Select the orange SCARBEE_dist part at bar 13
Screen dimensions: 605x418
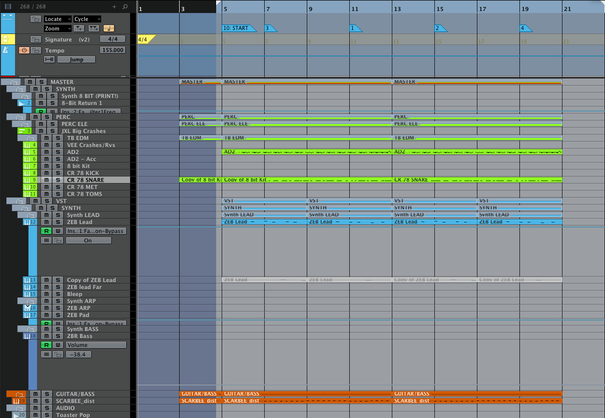point(477,401)
